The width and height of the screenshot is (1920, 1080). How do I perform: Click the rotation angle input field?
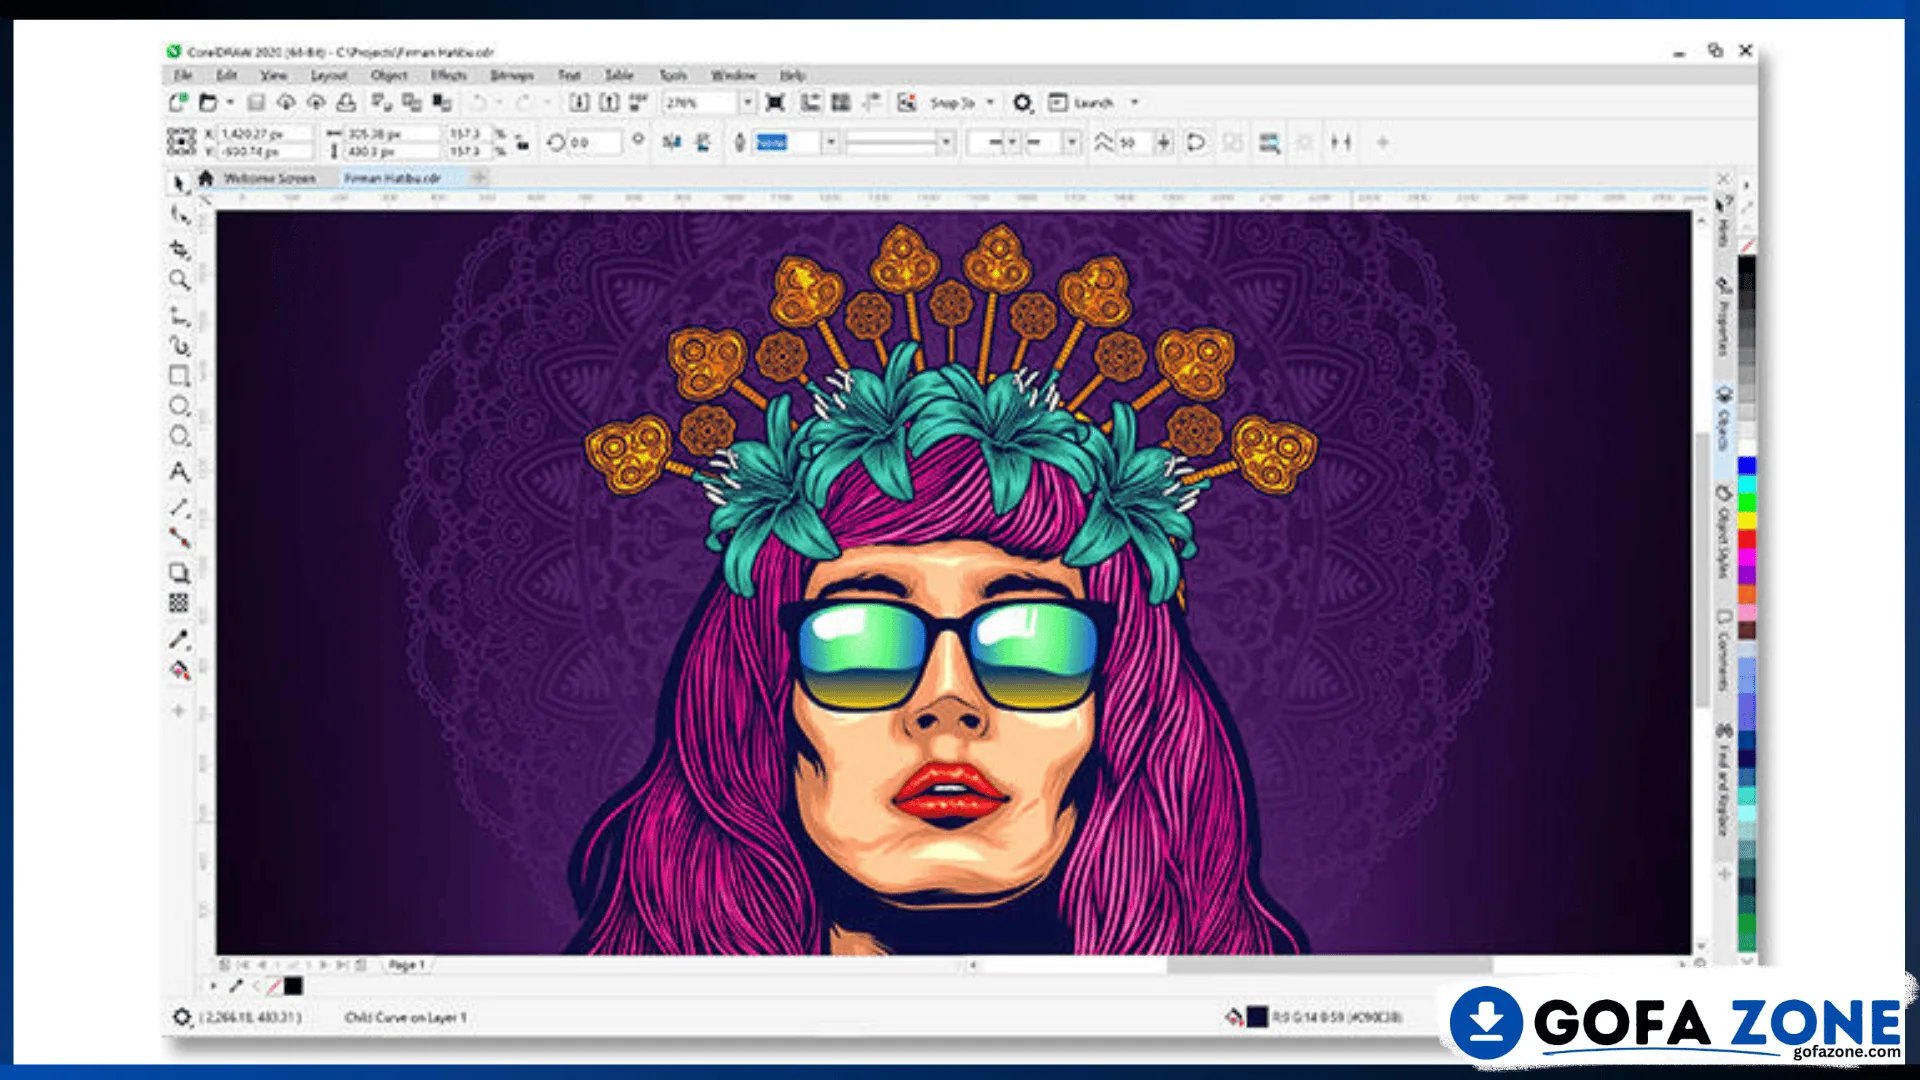pos(594,142)
